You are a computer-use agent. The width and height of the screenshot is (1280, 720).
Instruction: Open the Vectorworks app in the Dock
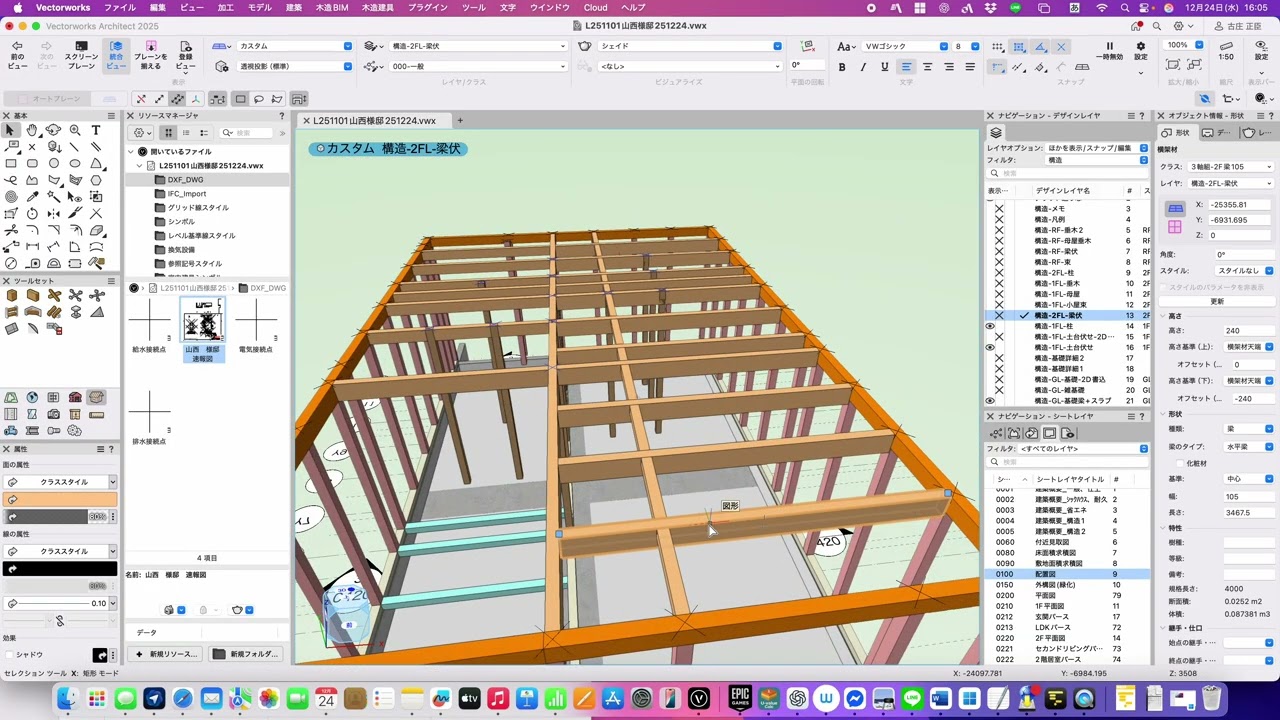tap(699, 698)
